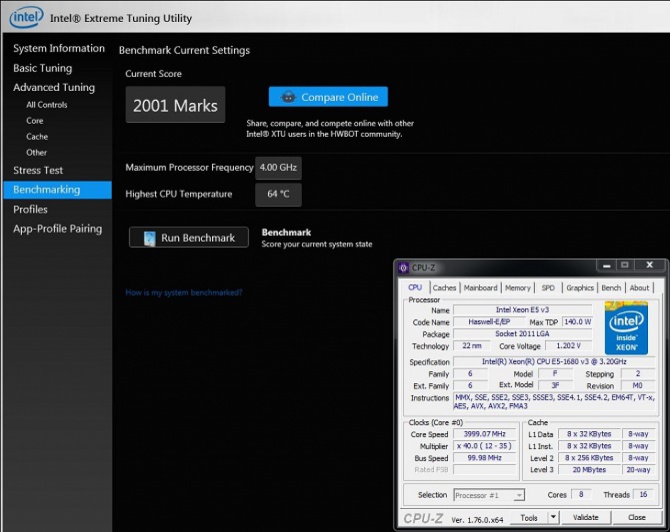
Task: Click the 3999.07 MHz core speed value
Action: pos(485,434)
